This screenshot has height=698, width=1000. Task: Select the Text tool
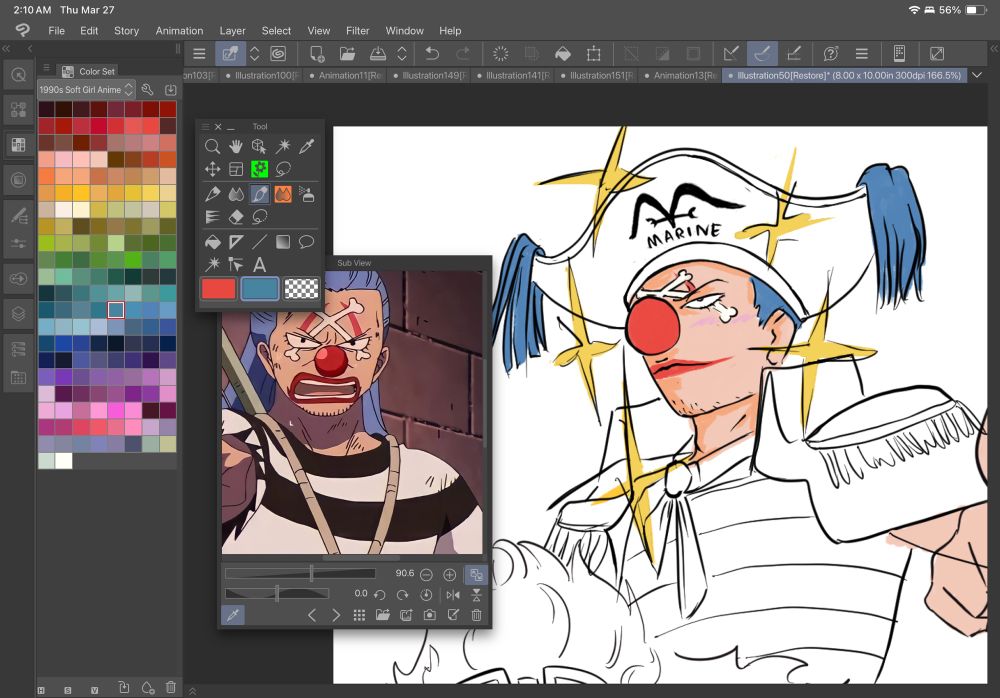click(x=259, y=265)
